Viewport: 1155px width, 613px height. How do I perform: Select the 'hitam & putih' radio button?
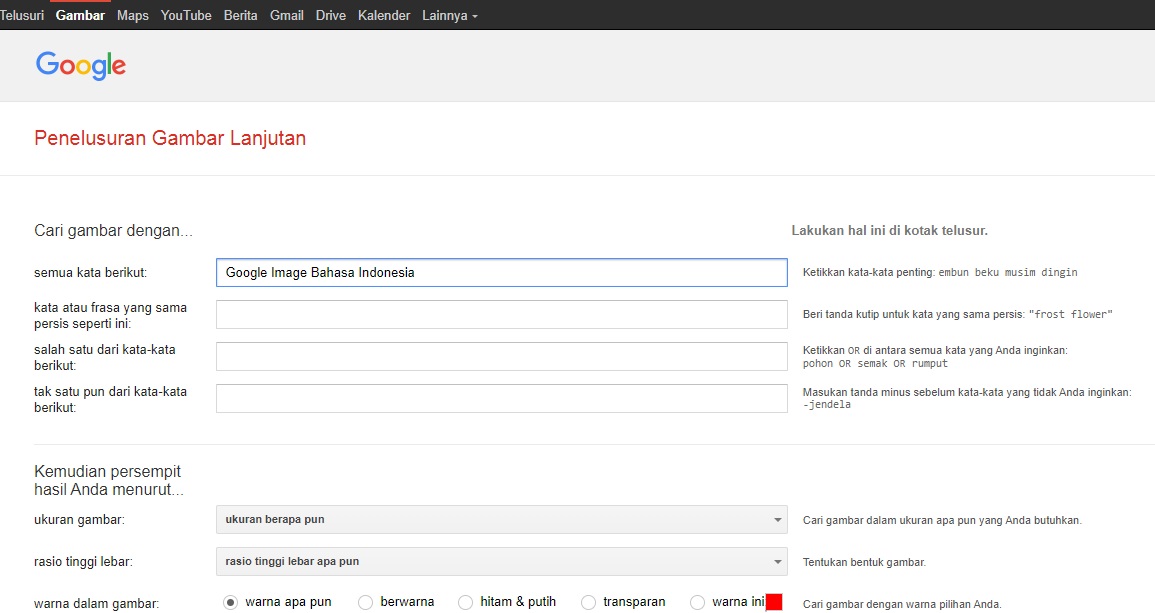[x=466, y=603]
